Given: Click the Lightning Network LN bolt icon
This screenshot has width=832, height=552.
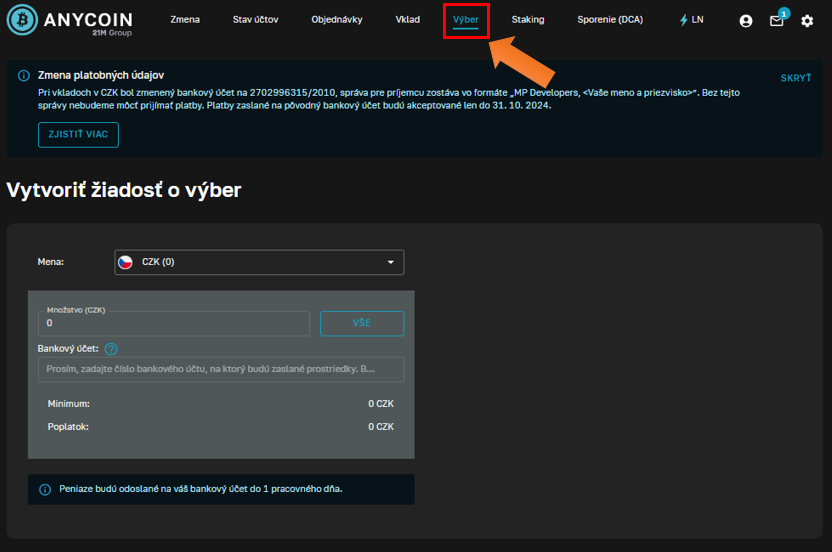Looking at the screenshot, I should 684,20.
